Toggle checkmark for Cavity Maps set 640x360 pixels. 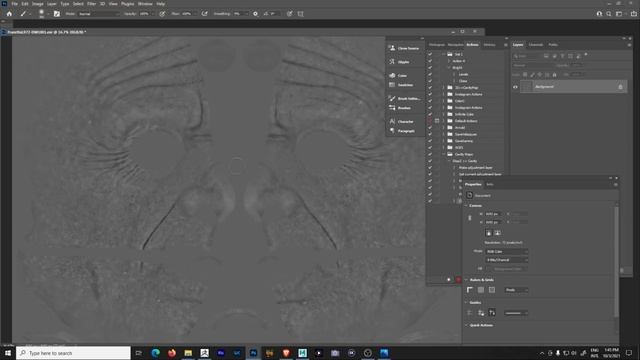(x=430, y=154)
